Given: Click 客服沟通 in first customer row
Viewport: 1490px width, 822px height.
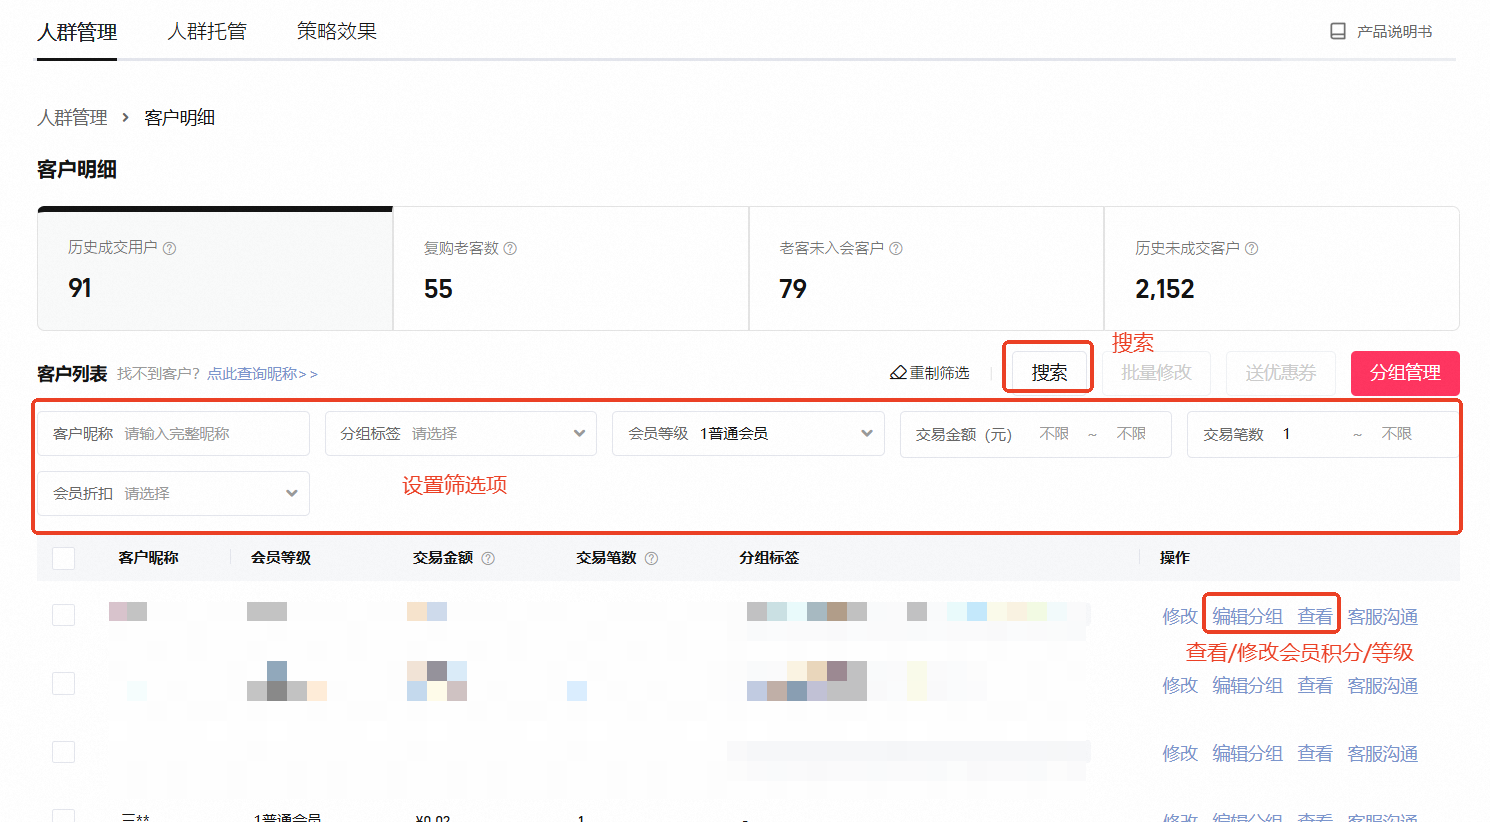Looking at the screenshot, I should [1383, 617].
